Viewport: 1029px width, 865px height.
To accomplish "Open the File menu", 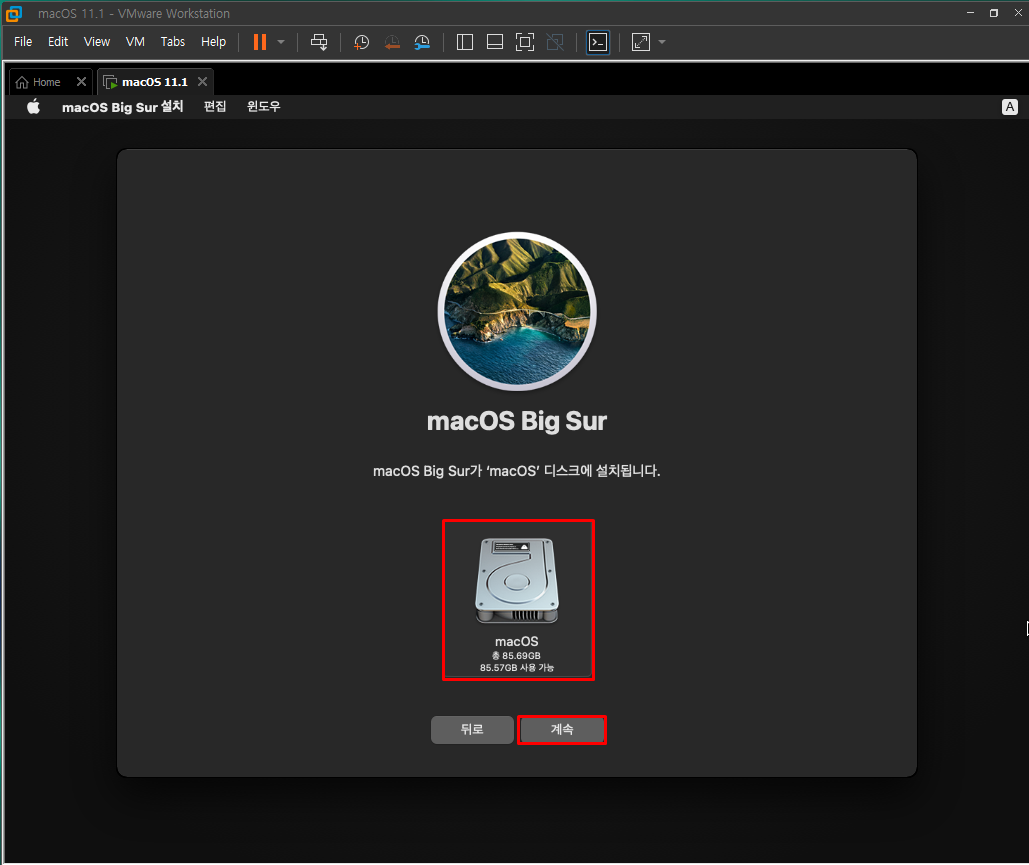I will pos(23,41).
